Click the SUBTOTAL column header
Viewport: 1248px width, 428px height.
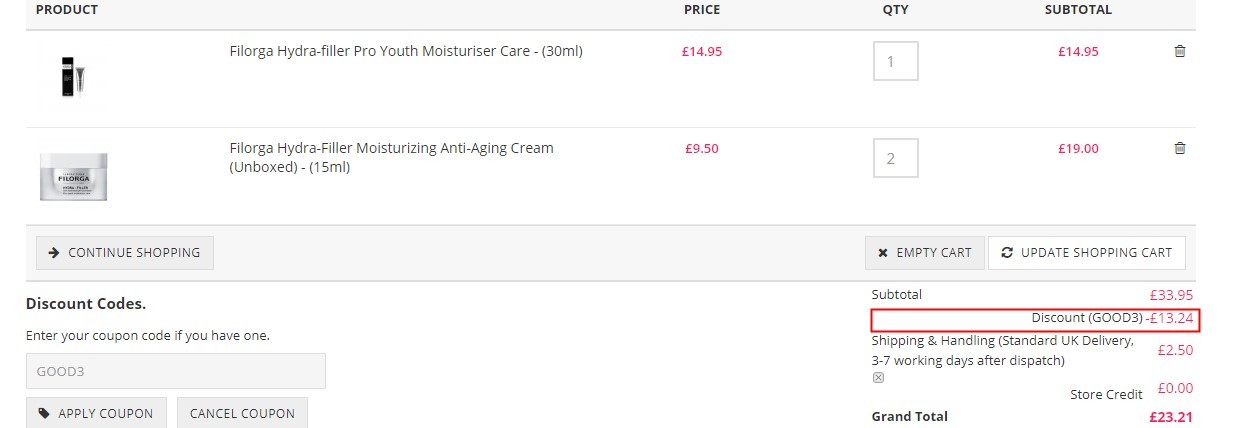(x=1078, y=10)
